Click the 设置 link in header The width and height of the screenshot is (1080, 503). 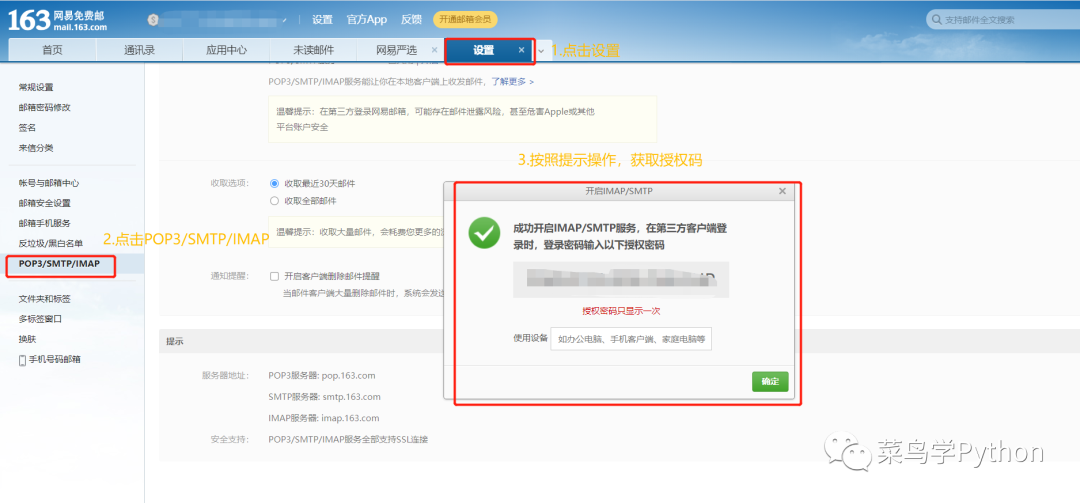(x=322, y=20)
